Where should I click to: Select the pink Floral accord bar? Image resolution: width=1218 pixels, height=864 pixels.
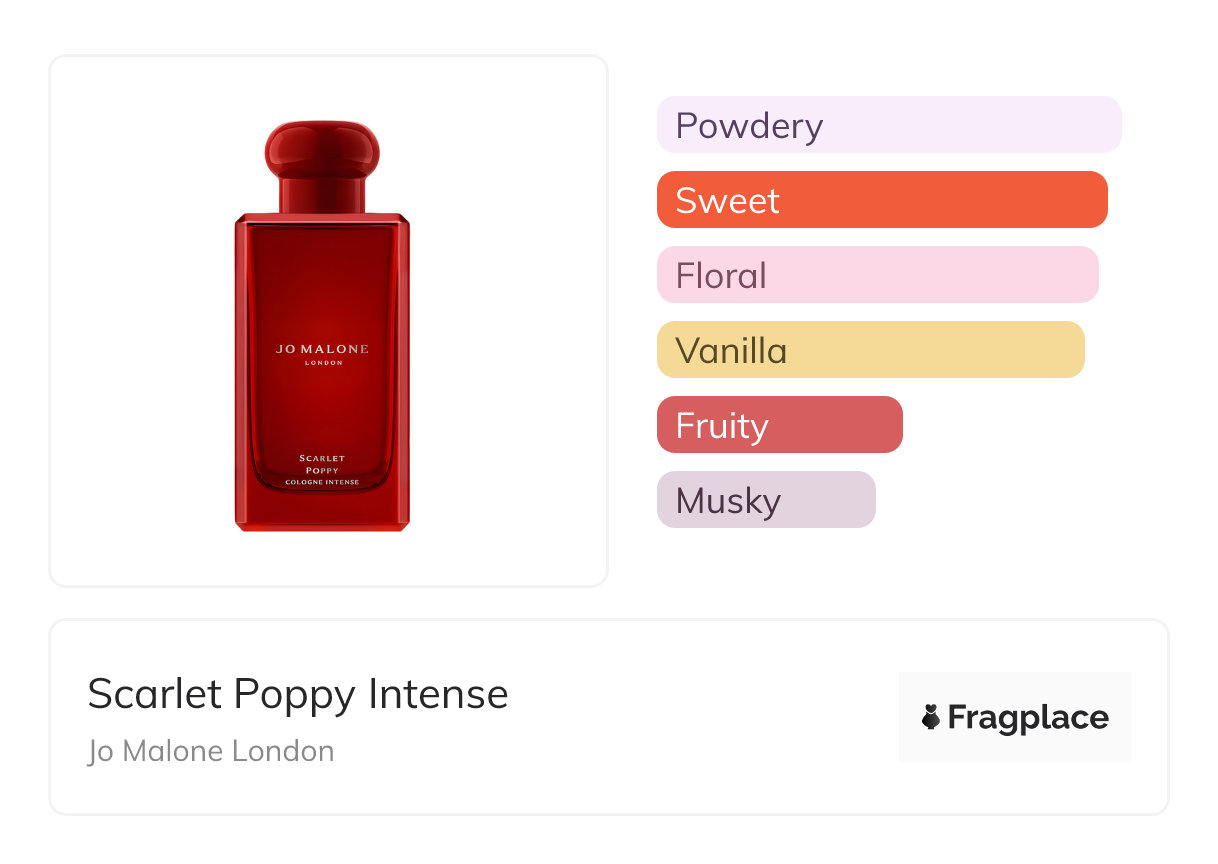(x=877, y=275)
